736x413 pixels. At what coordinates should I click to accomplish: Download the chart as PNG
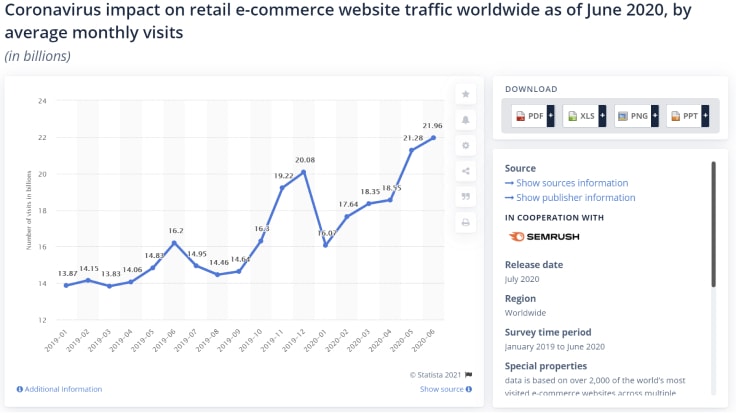(x=633, y=116)
